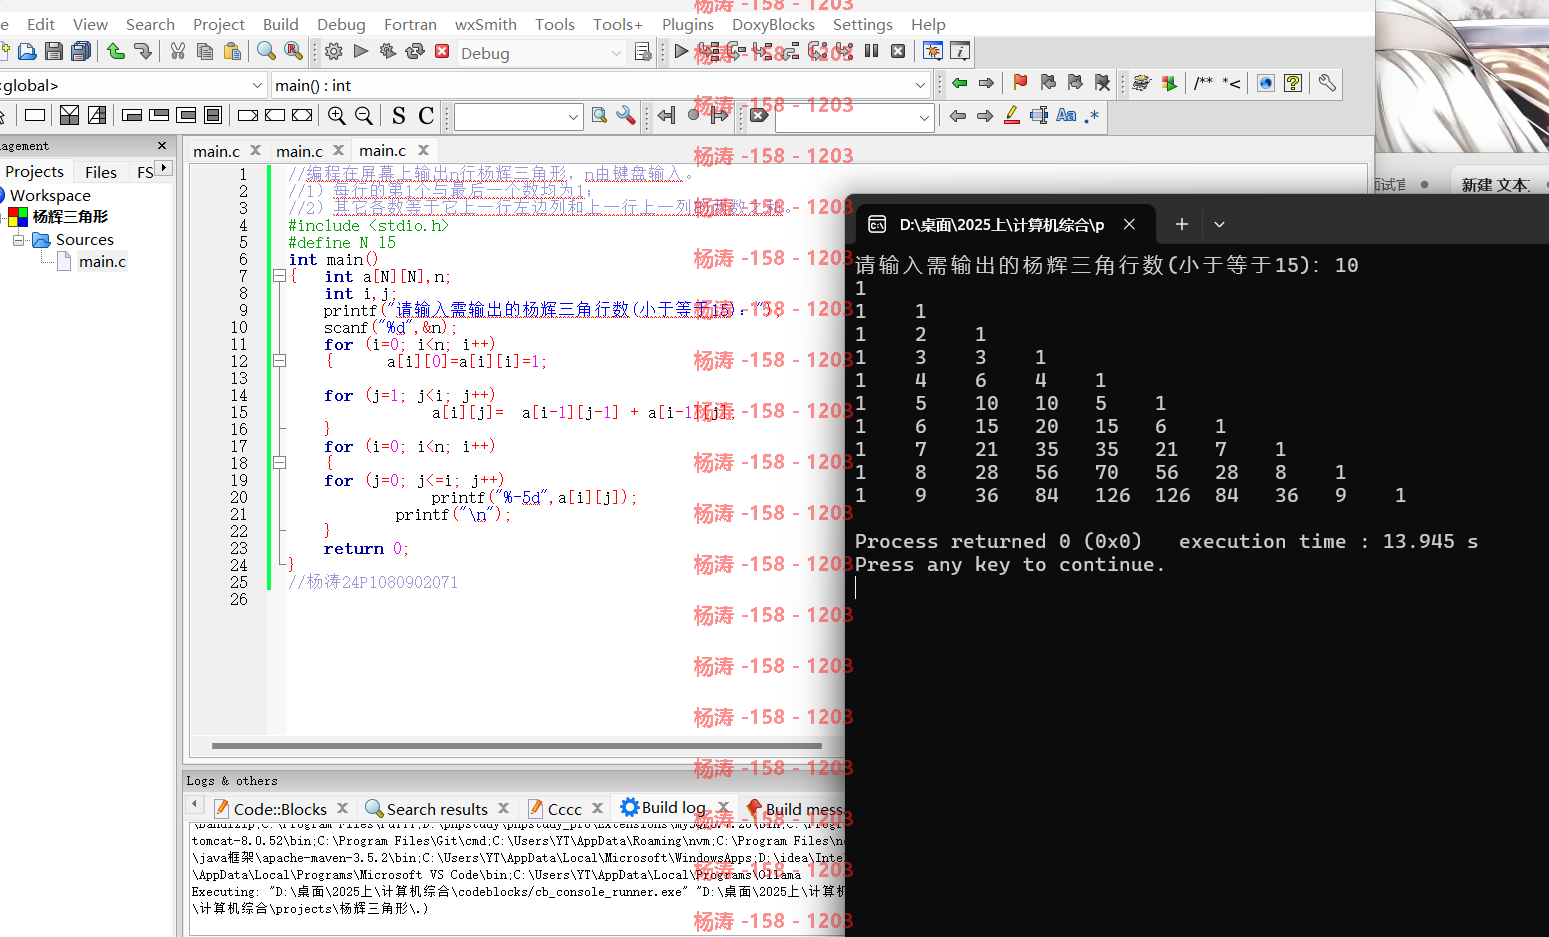
Task: Open a new terminal tab with plus button
Action: point(1181,225)
